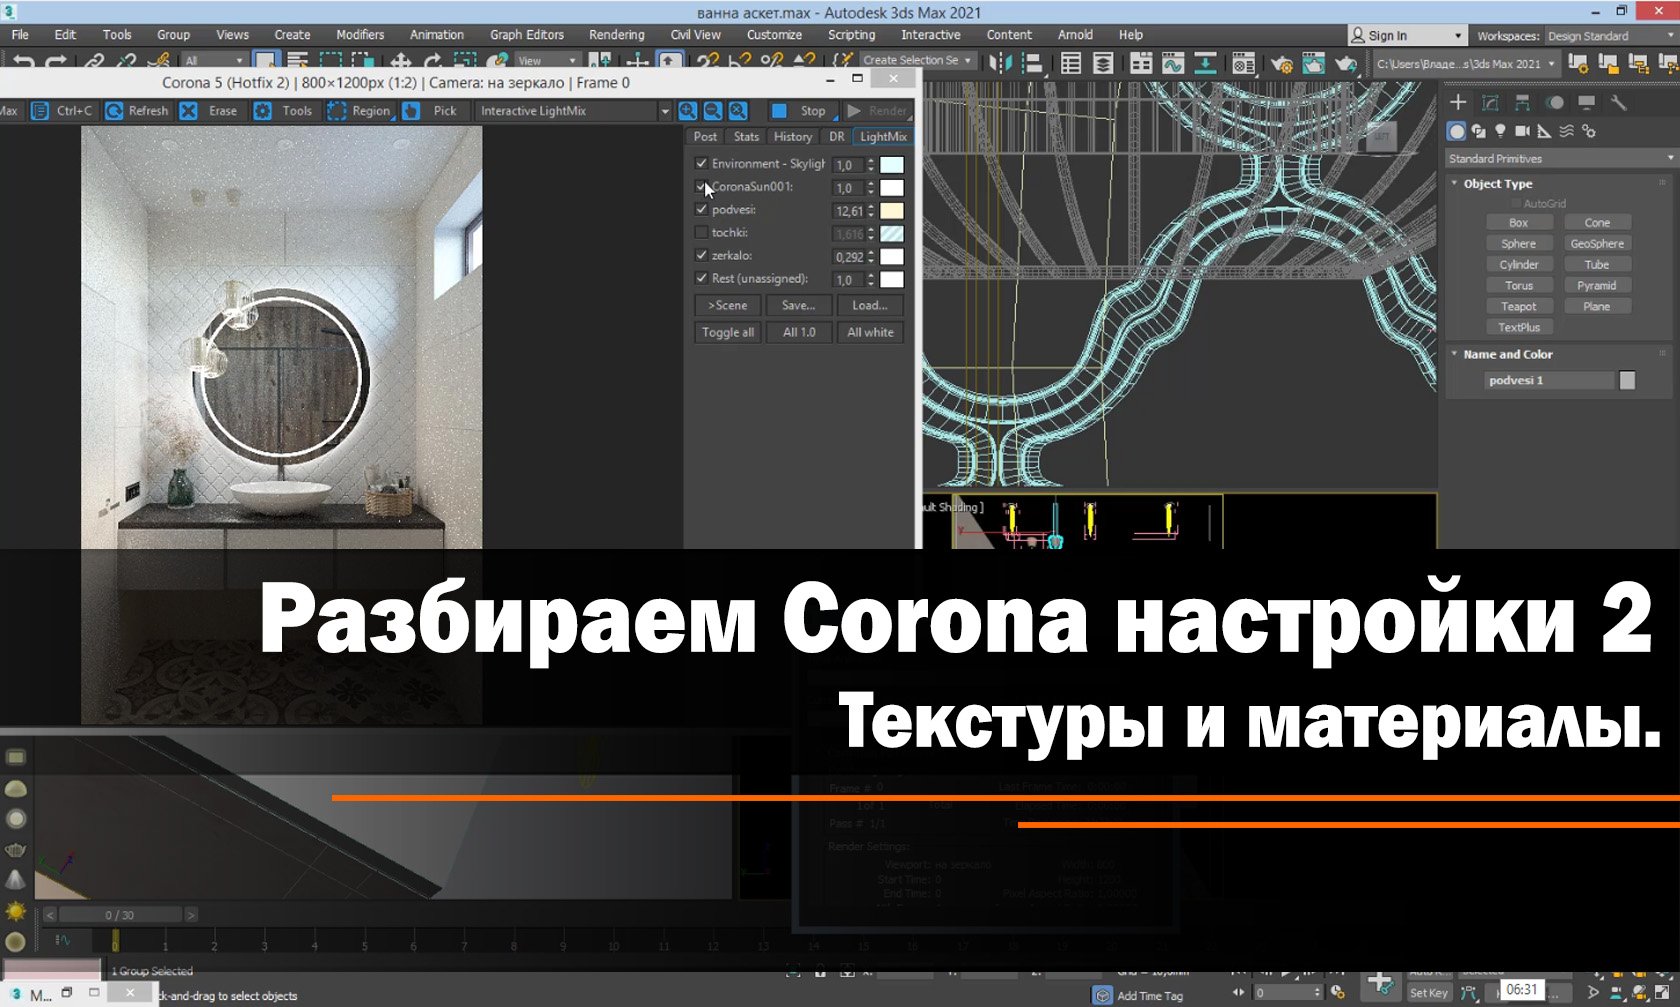Enable the AutoGrid checkbox
The width and height of the screenshot is (1680, 1007).
(1515, 203)
